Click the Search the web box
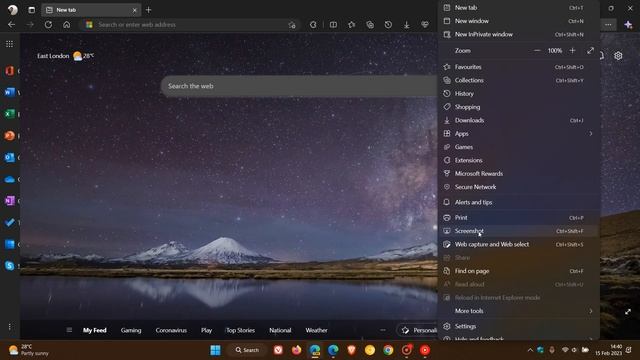This screenshot has width=640, height=360. tap(300, 86)
